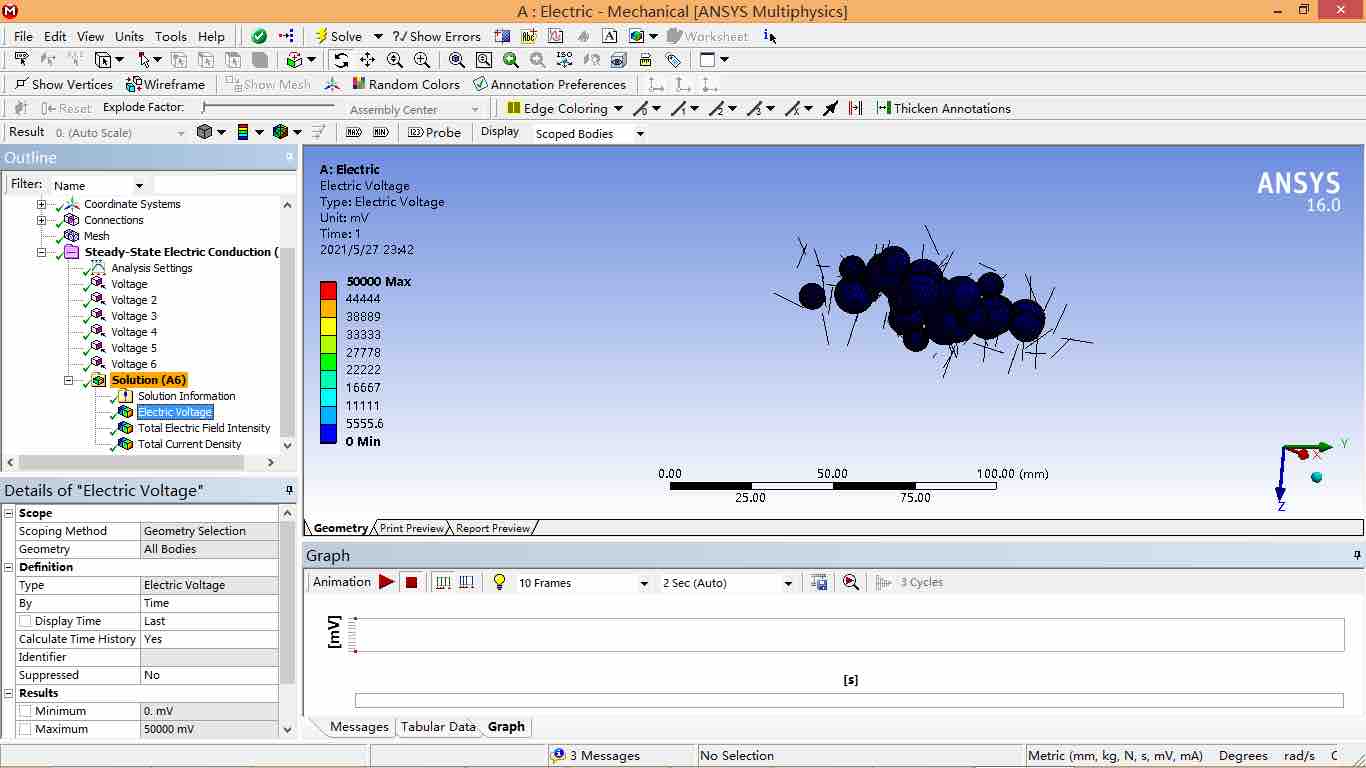Open the Tools menu
The width and height of the screenshot is (1366, 768).
(x=171, y=36)
